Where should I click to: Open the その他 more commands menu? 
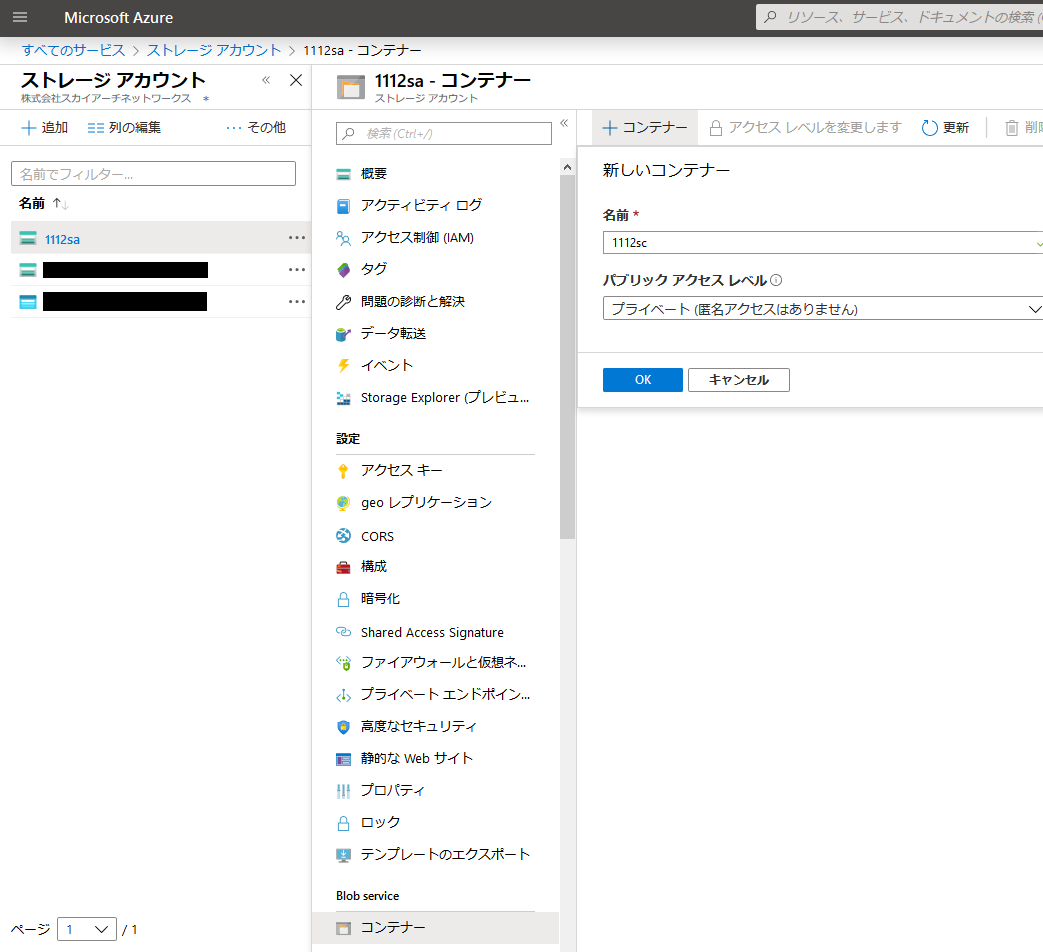(x=256, y=128)
